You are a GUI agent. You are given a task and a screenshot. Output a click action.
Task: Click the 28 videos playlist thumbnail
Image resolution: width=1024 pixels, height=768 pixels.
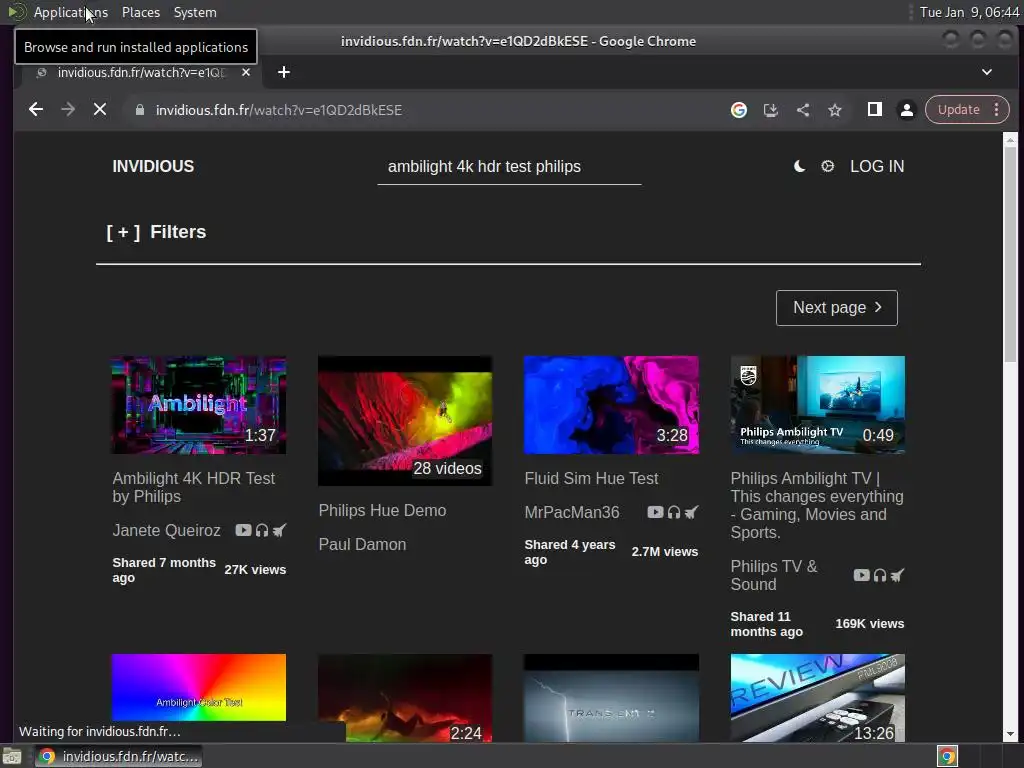[405, 421]
